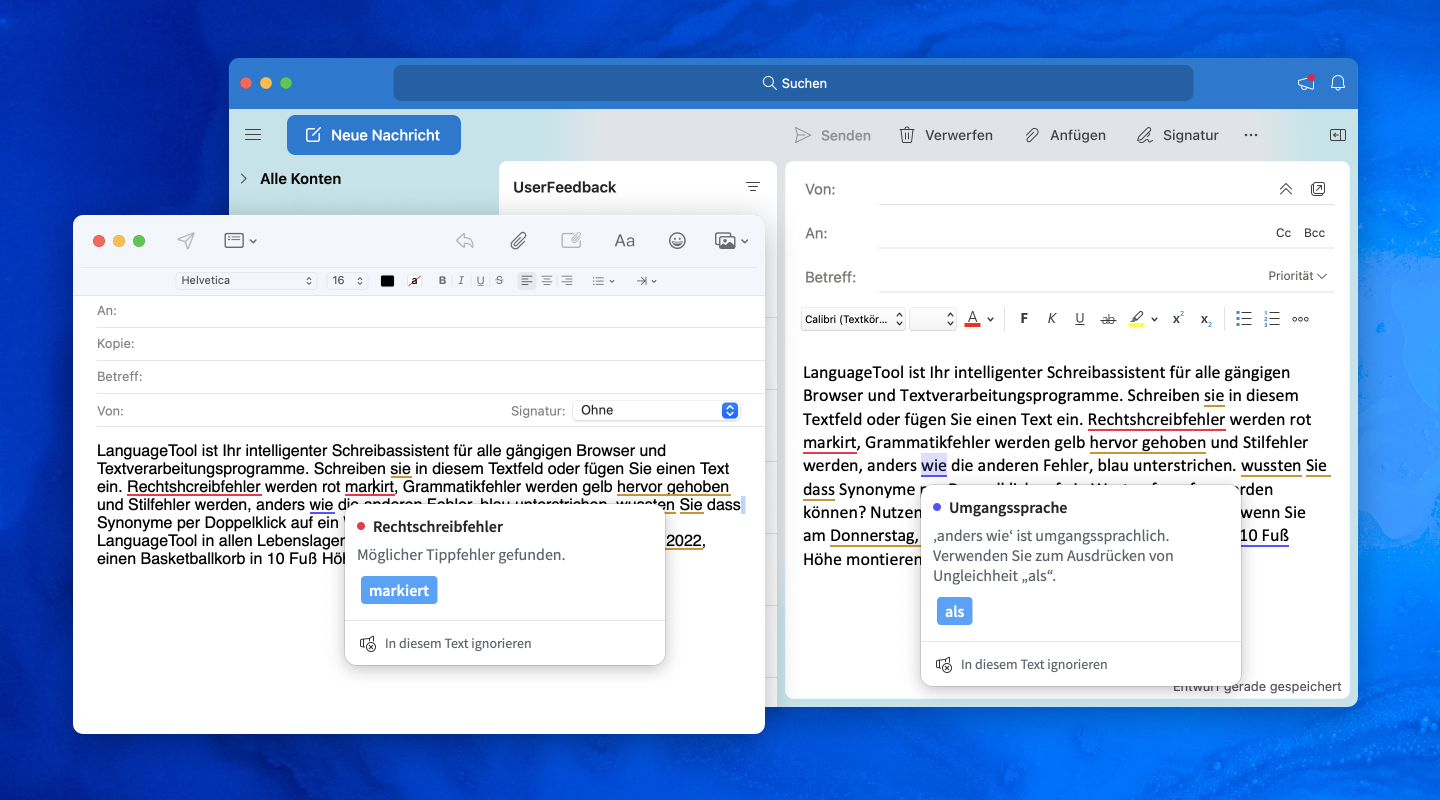Apply yellow highlighter in Outlook format bar
This screenshot has height=800, width=1440.
(x=1136, y=319)
